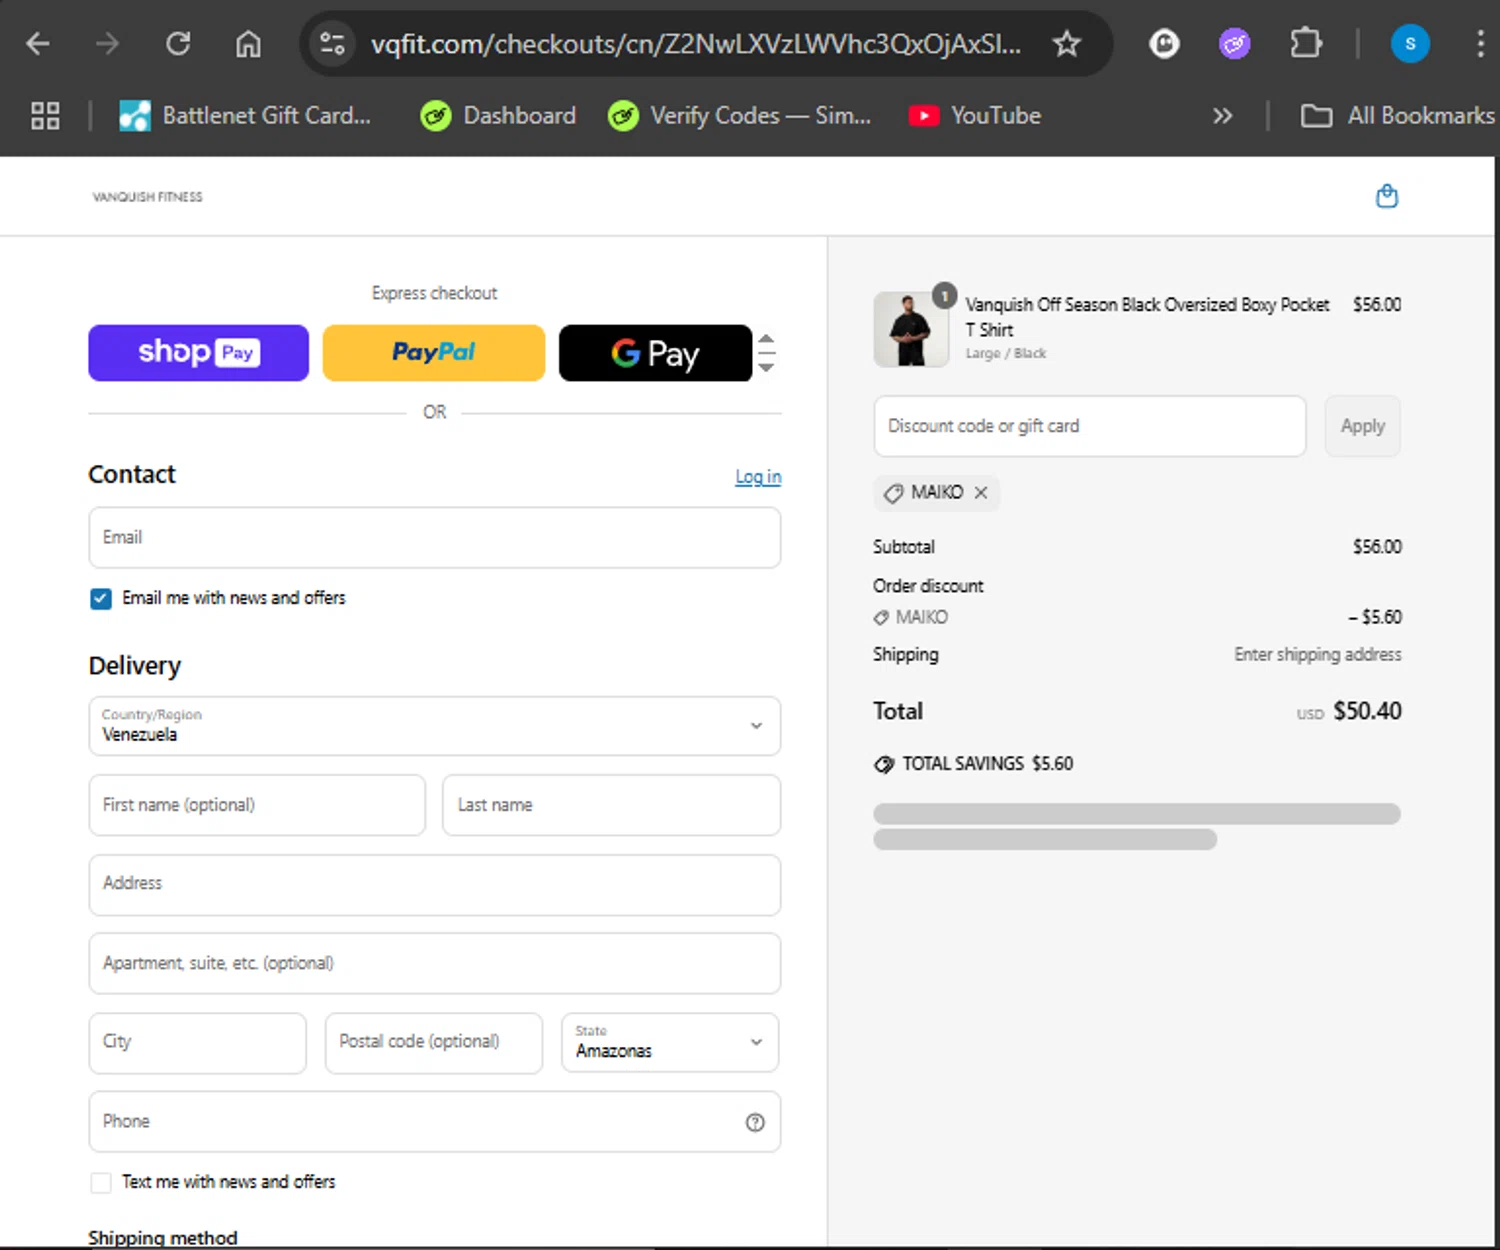Open the YouTube bookmark
Viewport: 1500px width, 1250px height.
(x=975, y=116)
